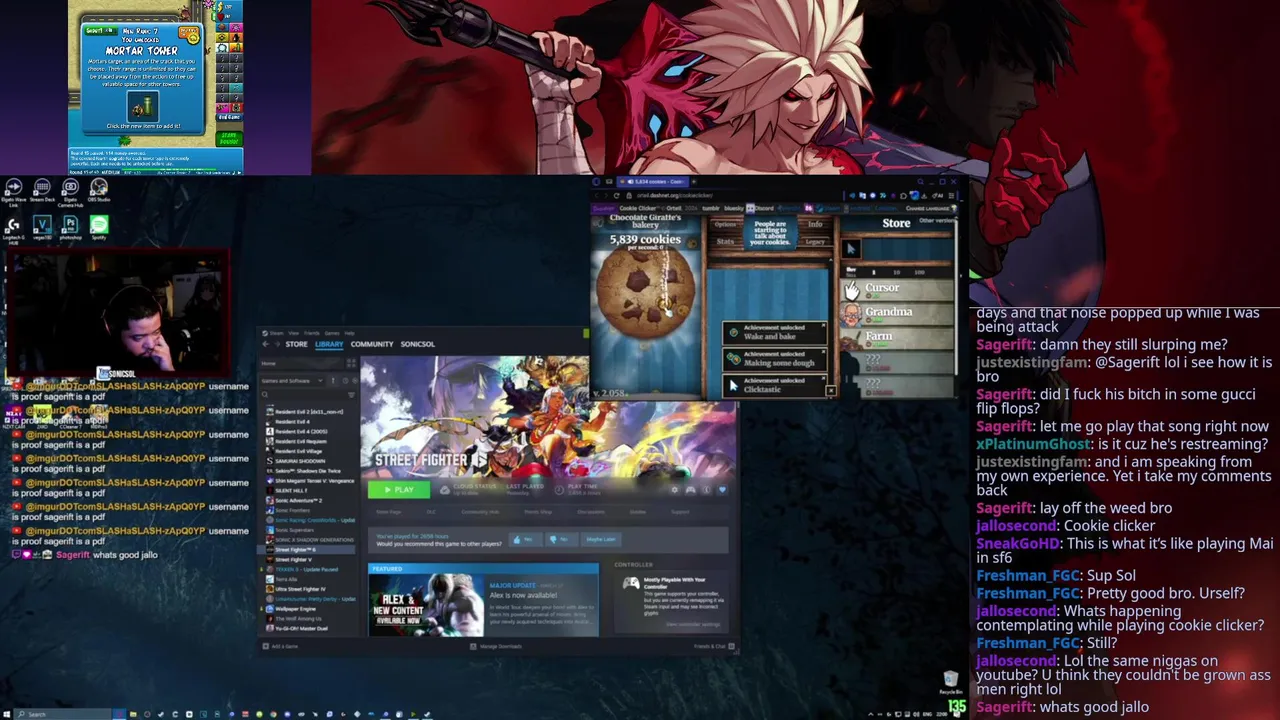The width and height of the screenshot is (1280, 720).
Task: Dismiss the Clicktastic achievement notification
Action: pos(823,378)
